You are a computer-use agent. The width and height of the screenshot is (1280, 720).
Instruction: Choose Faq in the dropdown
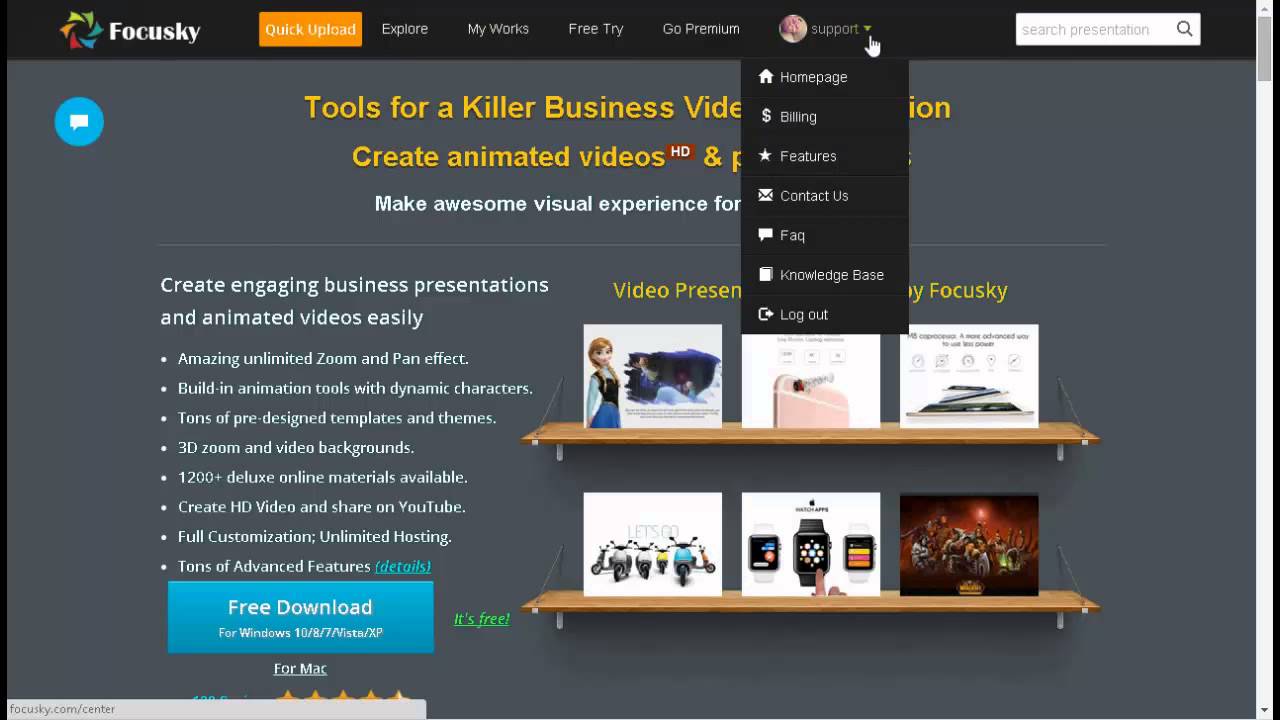point(824,235)
